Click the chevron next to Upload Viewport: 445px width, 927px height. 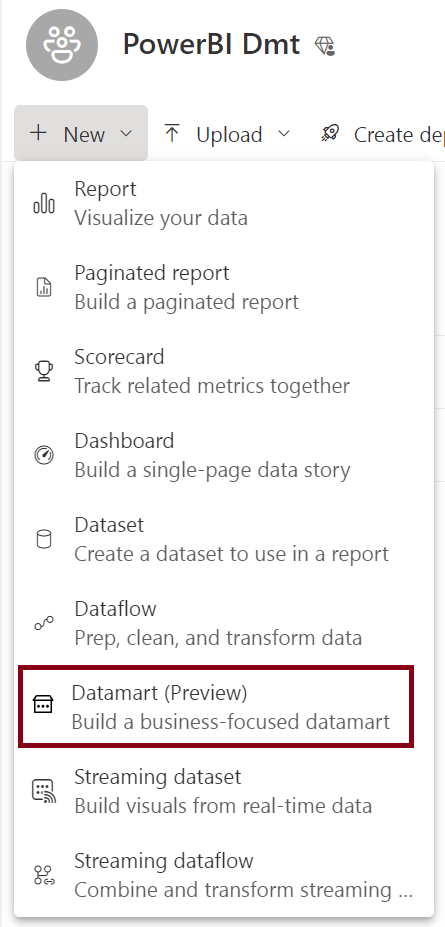click(284, 134)
